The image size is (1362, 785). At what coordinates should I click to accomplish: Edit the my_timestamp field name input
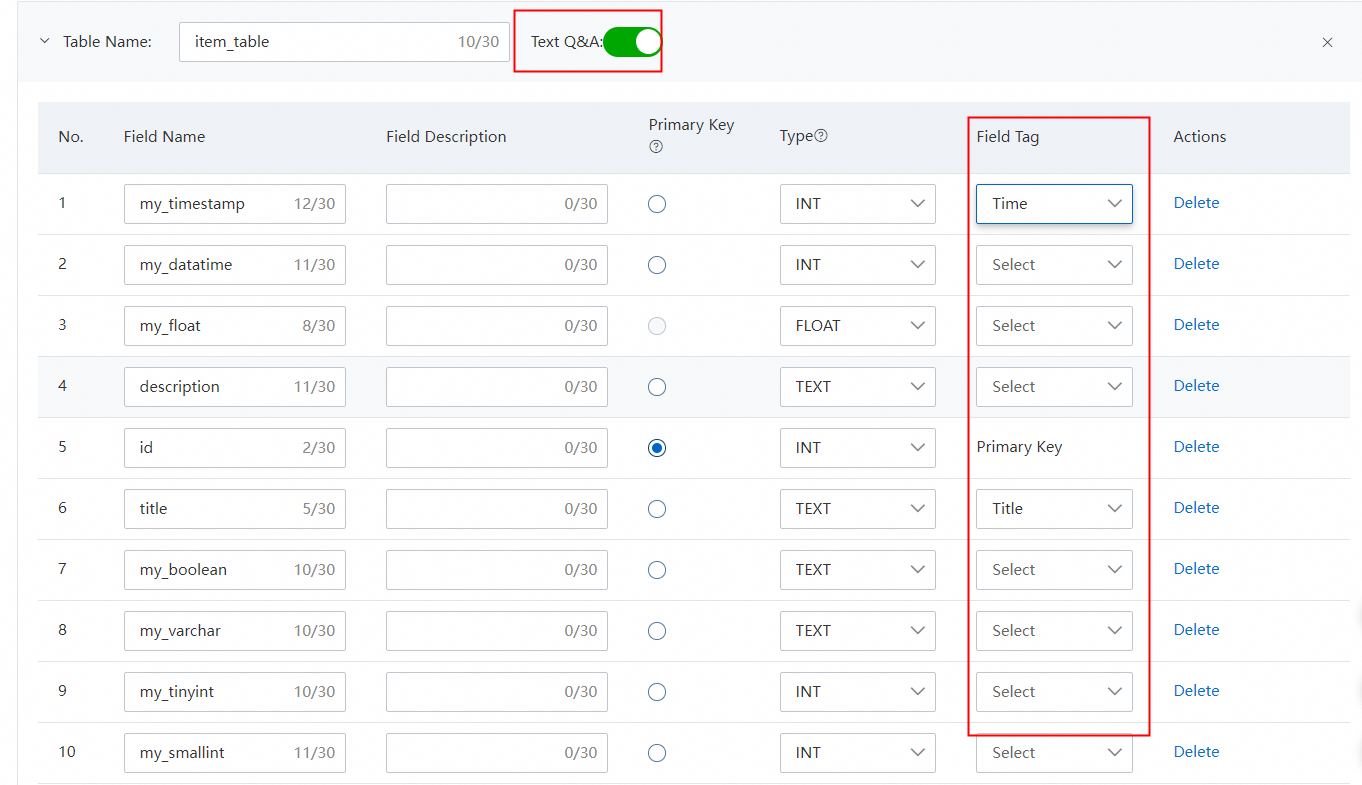(235, 204)
